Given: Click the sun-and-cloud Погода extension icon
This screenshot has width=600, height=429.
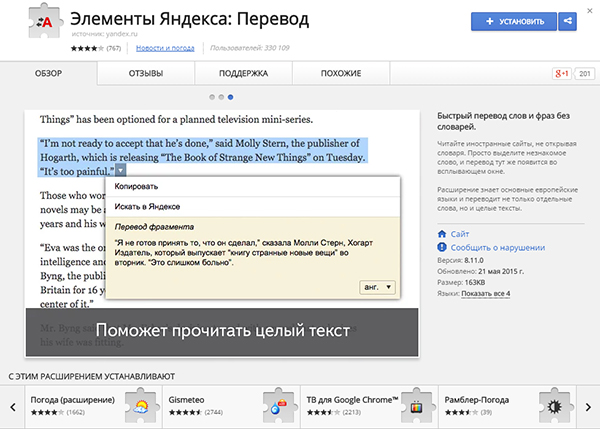Looking at the screenshot, I should tap(140, 407).
